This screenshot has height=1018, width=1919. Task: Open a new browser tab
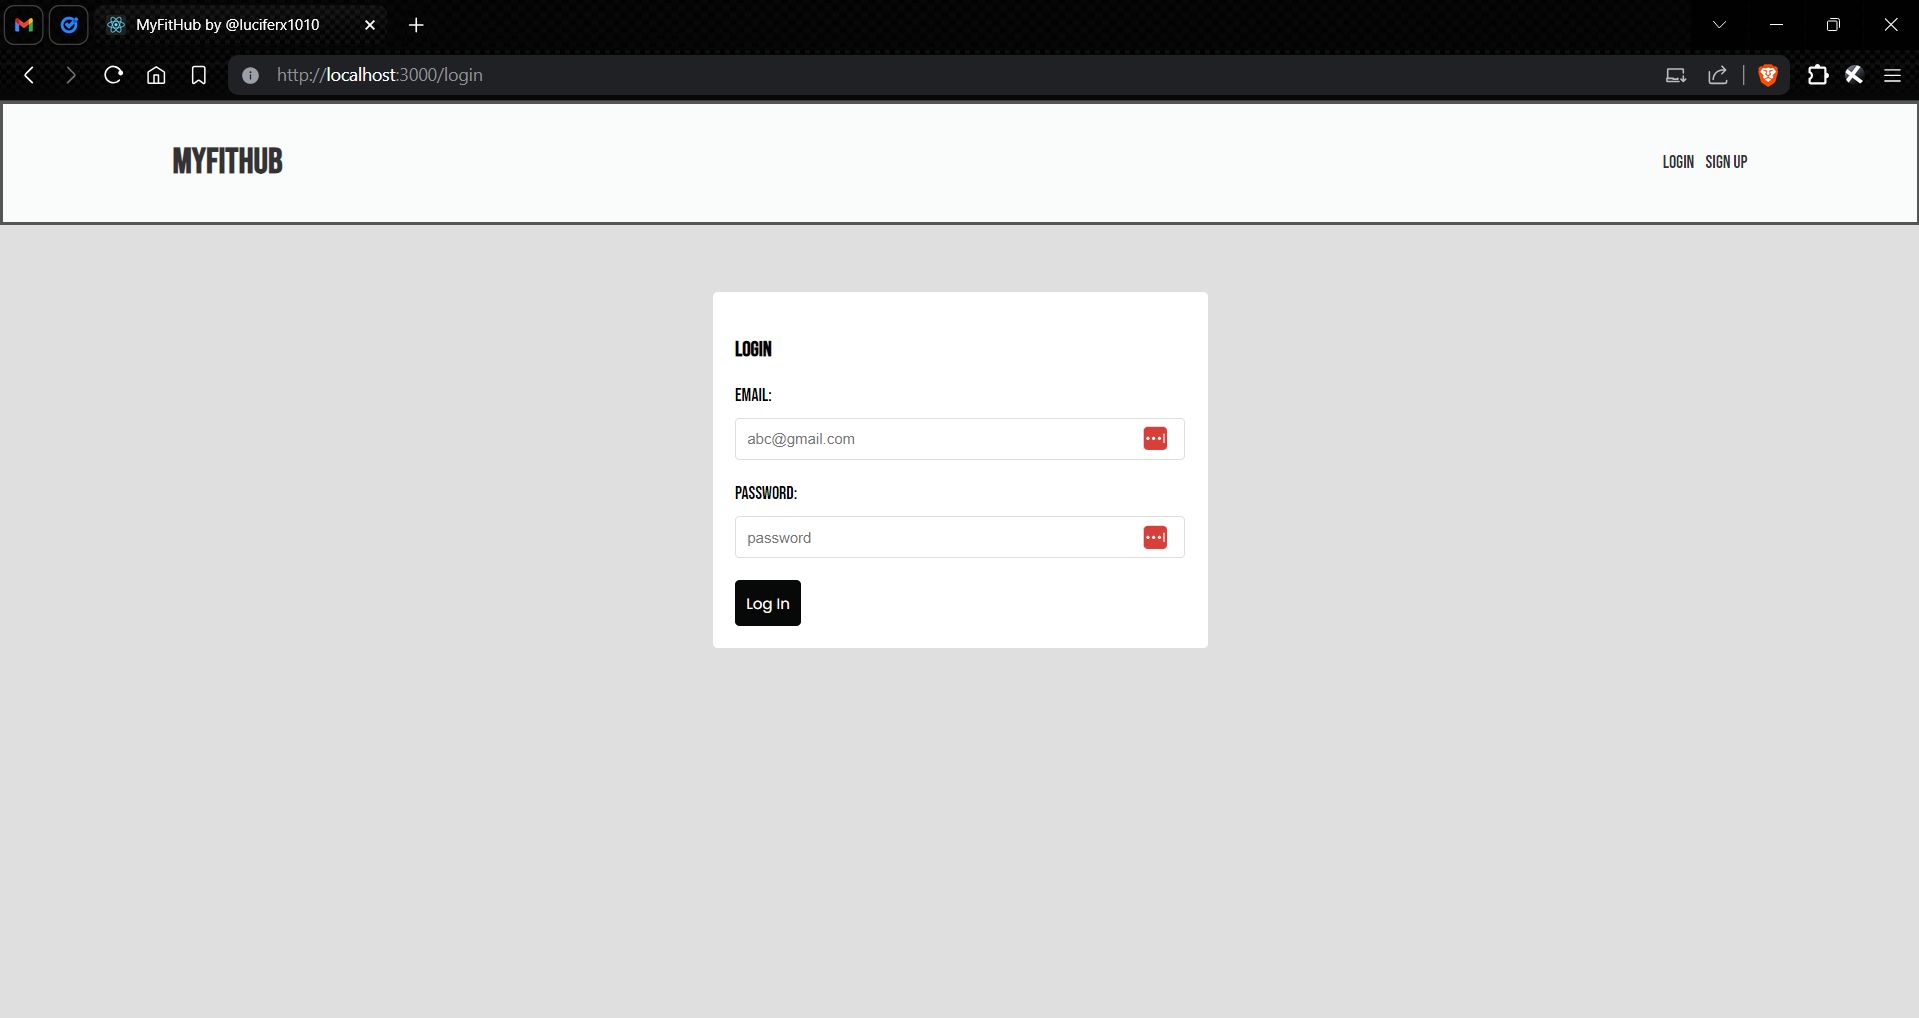[416, 25]
